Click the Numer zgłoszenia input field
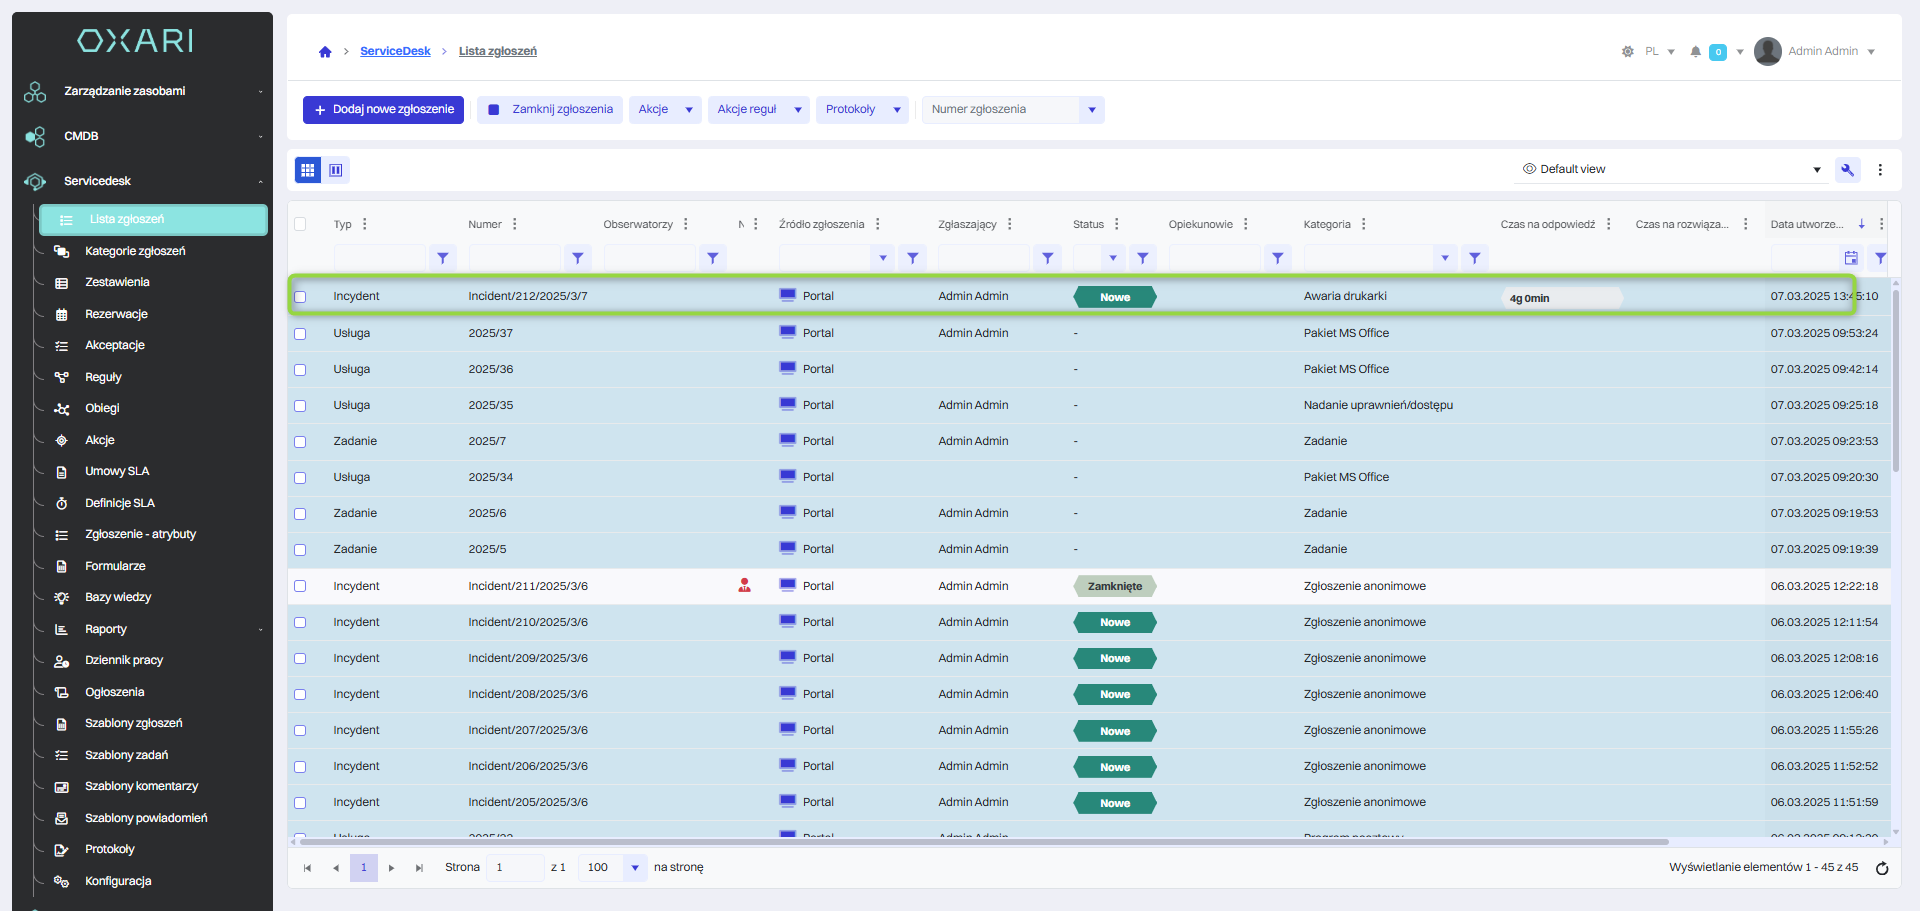 coord(1000,110)
